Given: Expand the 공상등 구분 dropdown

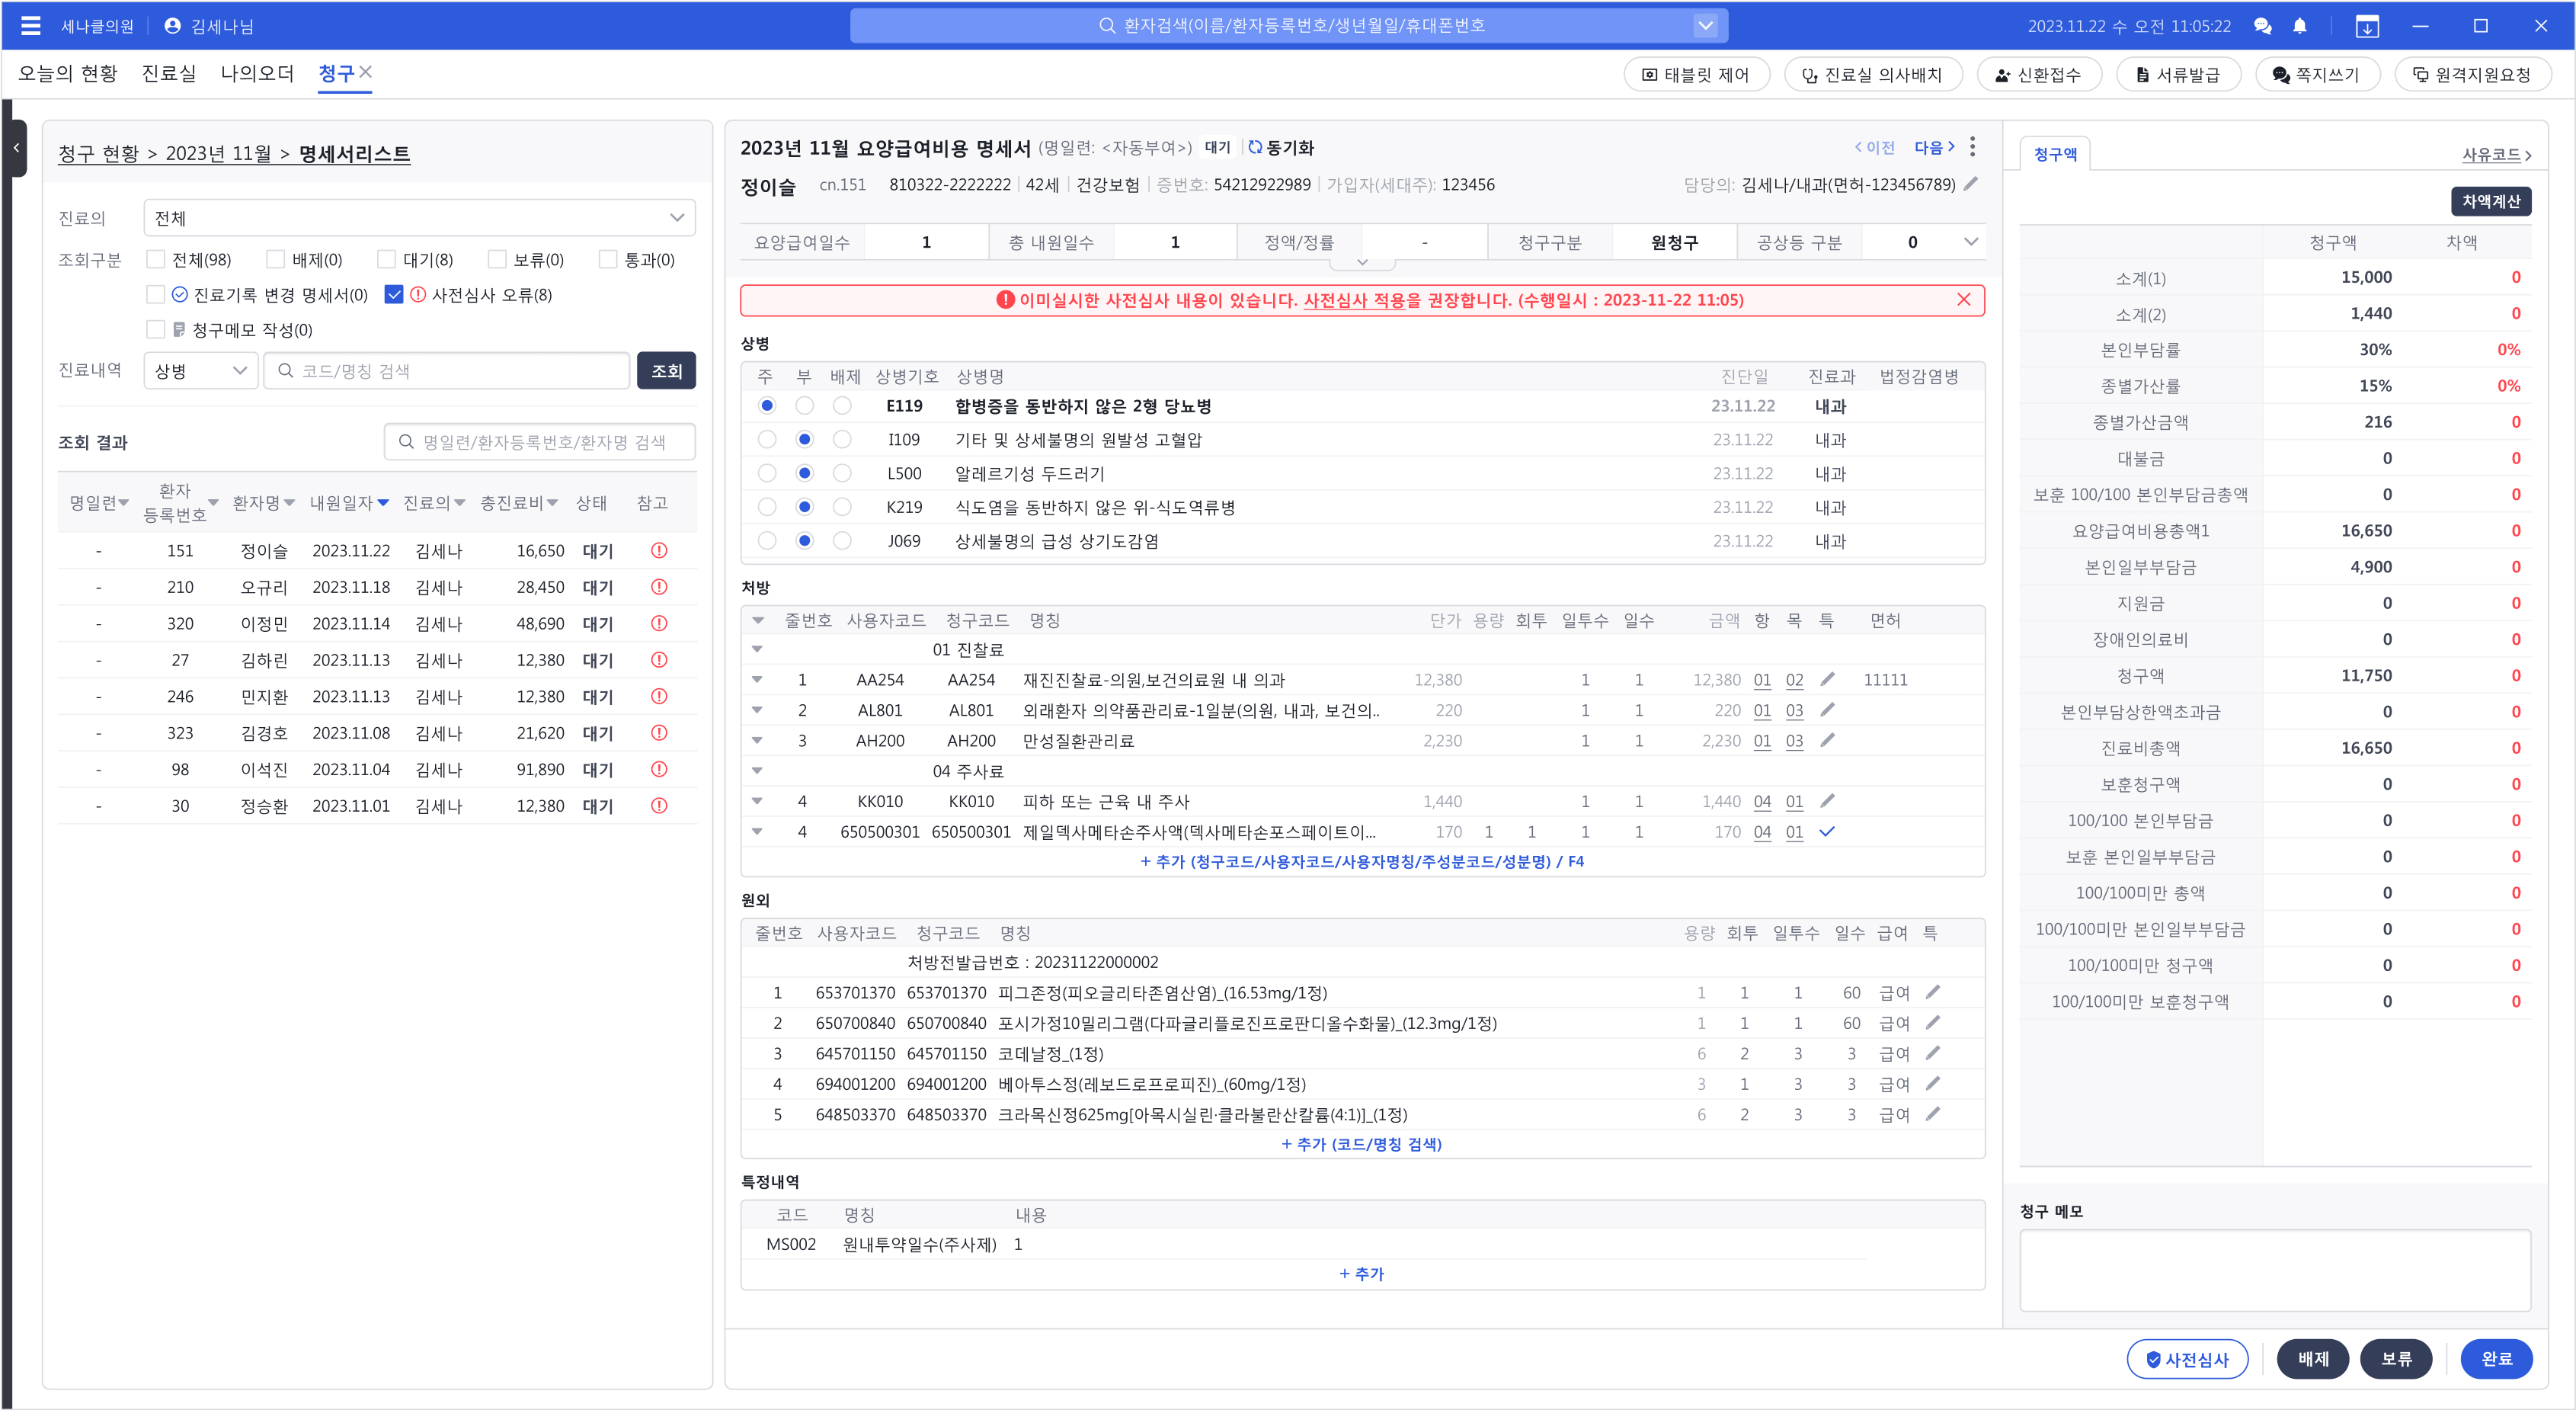Looking at the screenshot, I should pos(1971,242).
